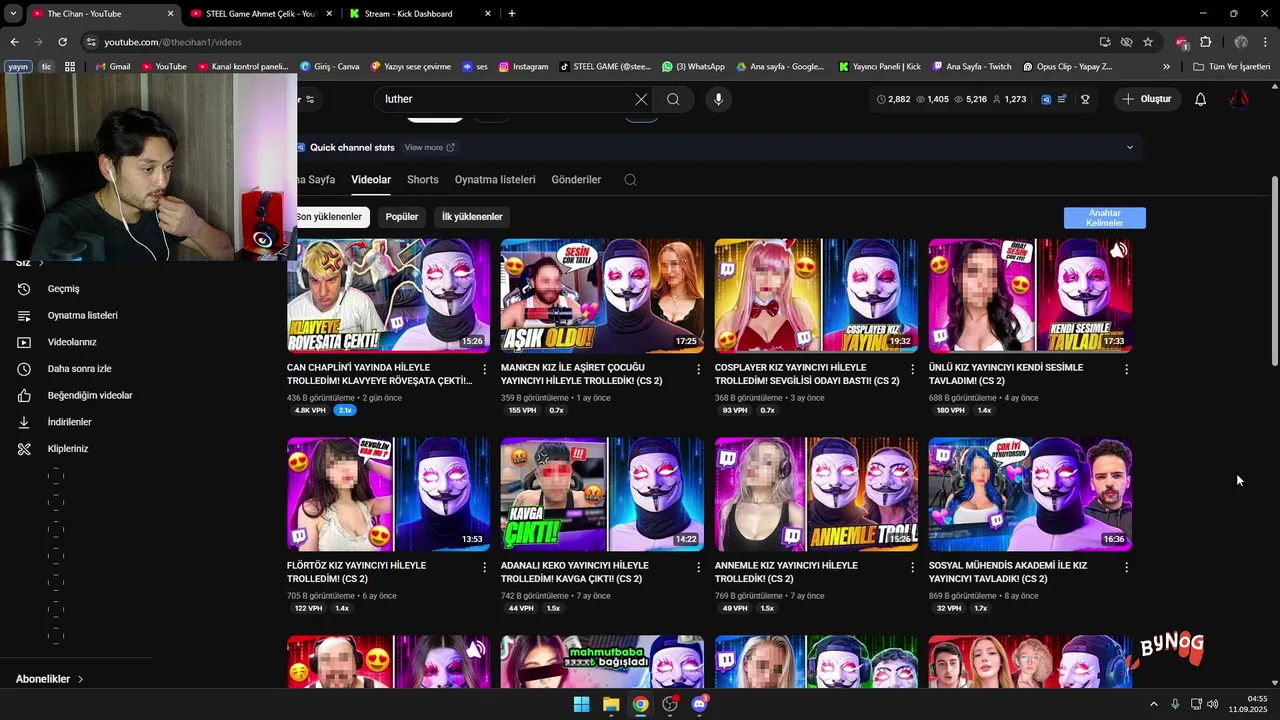Open volume control in system tray
1280x720 pixels.
1212,704
